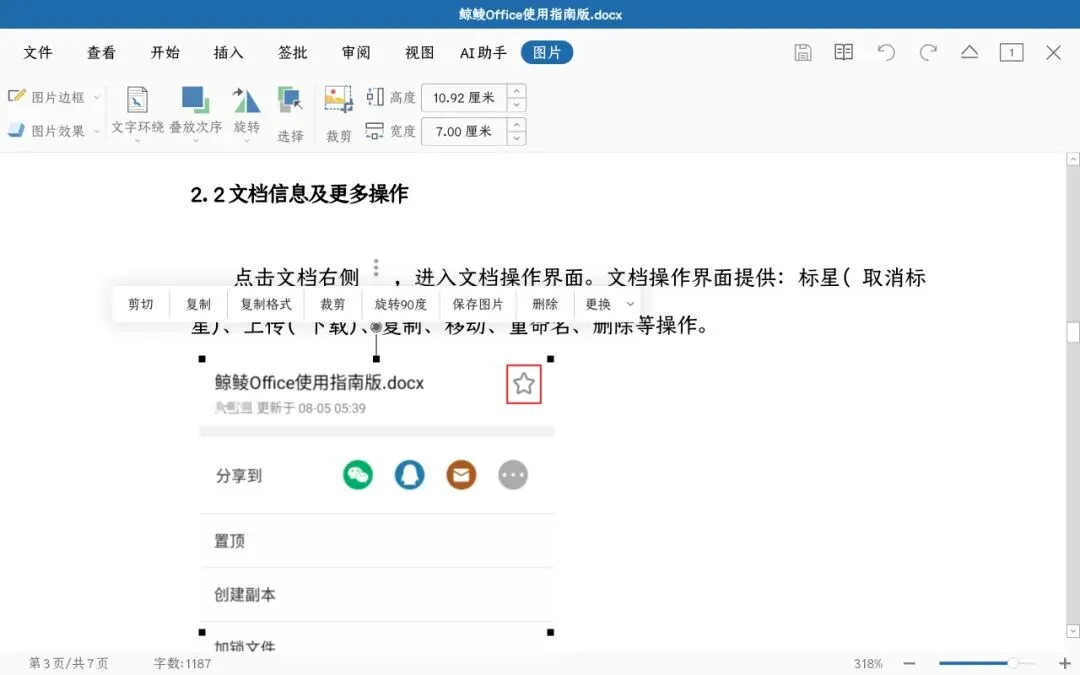Image resolution: width=1080 pixels, height=675 pixels.
Task: Click the page indicator 第3页/共7页
Action: pos(68,663)
